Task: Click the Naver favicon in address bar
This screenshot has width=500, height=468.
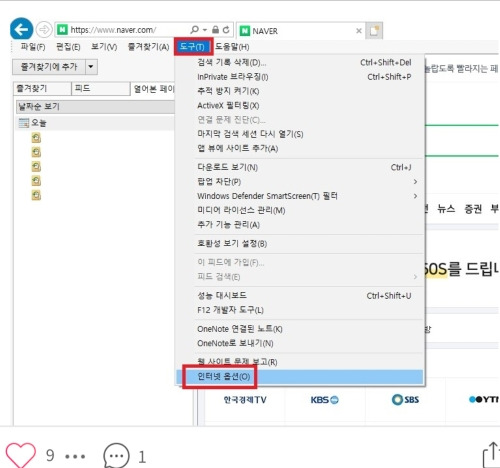Action: [62, 30]
